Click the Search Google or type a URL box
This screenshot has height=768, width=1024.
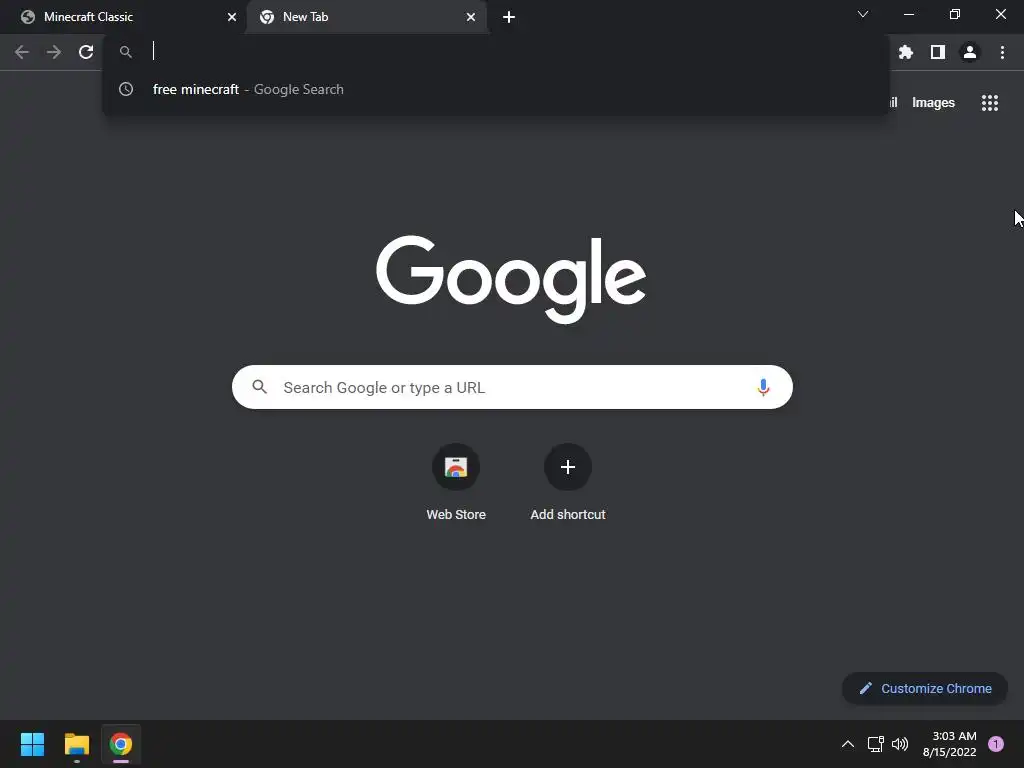(x=512, y=387)
